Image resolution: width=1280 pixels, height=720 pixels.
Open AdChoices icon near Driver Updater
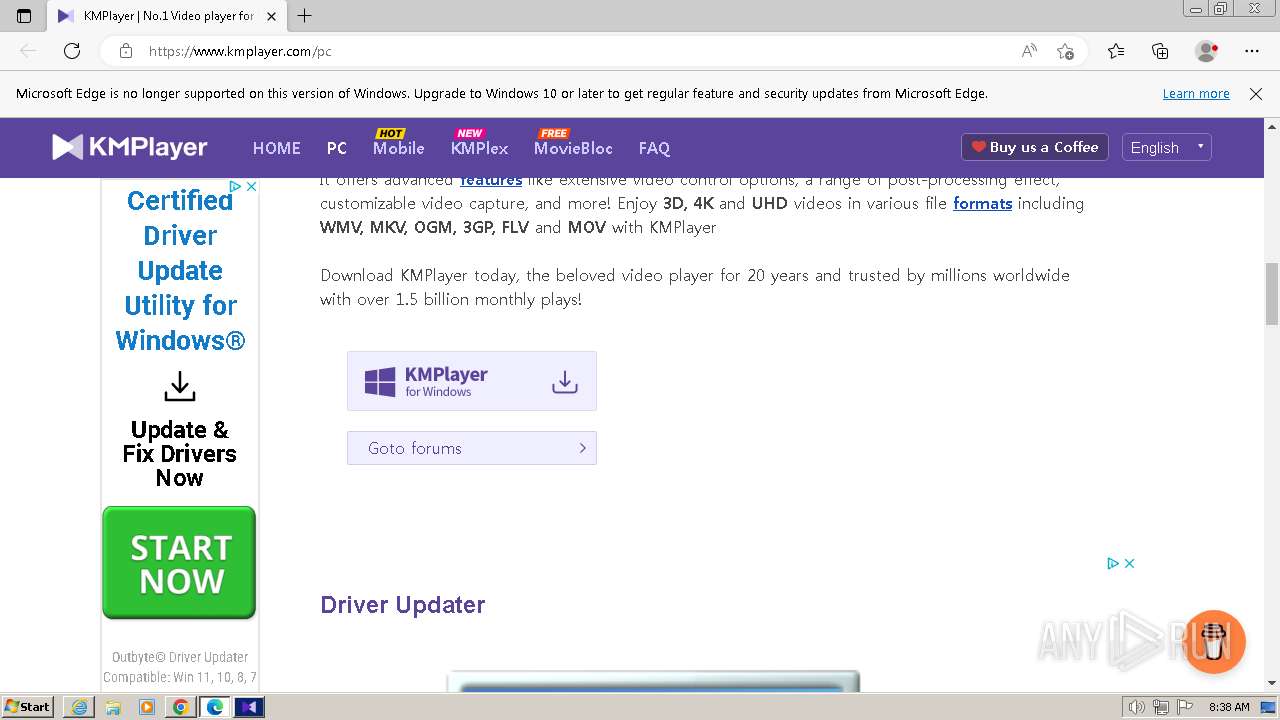(1112, 563)
